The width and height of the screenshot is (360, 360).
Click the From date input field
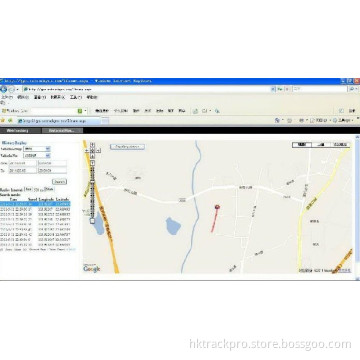[23, 163]
